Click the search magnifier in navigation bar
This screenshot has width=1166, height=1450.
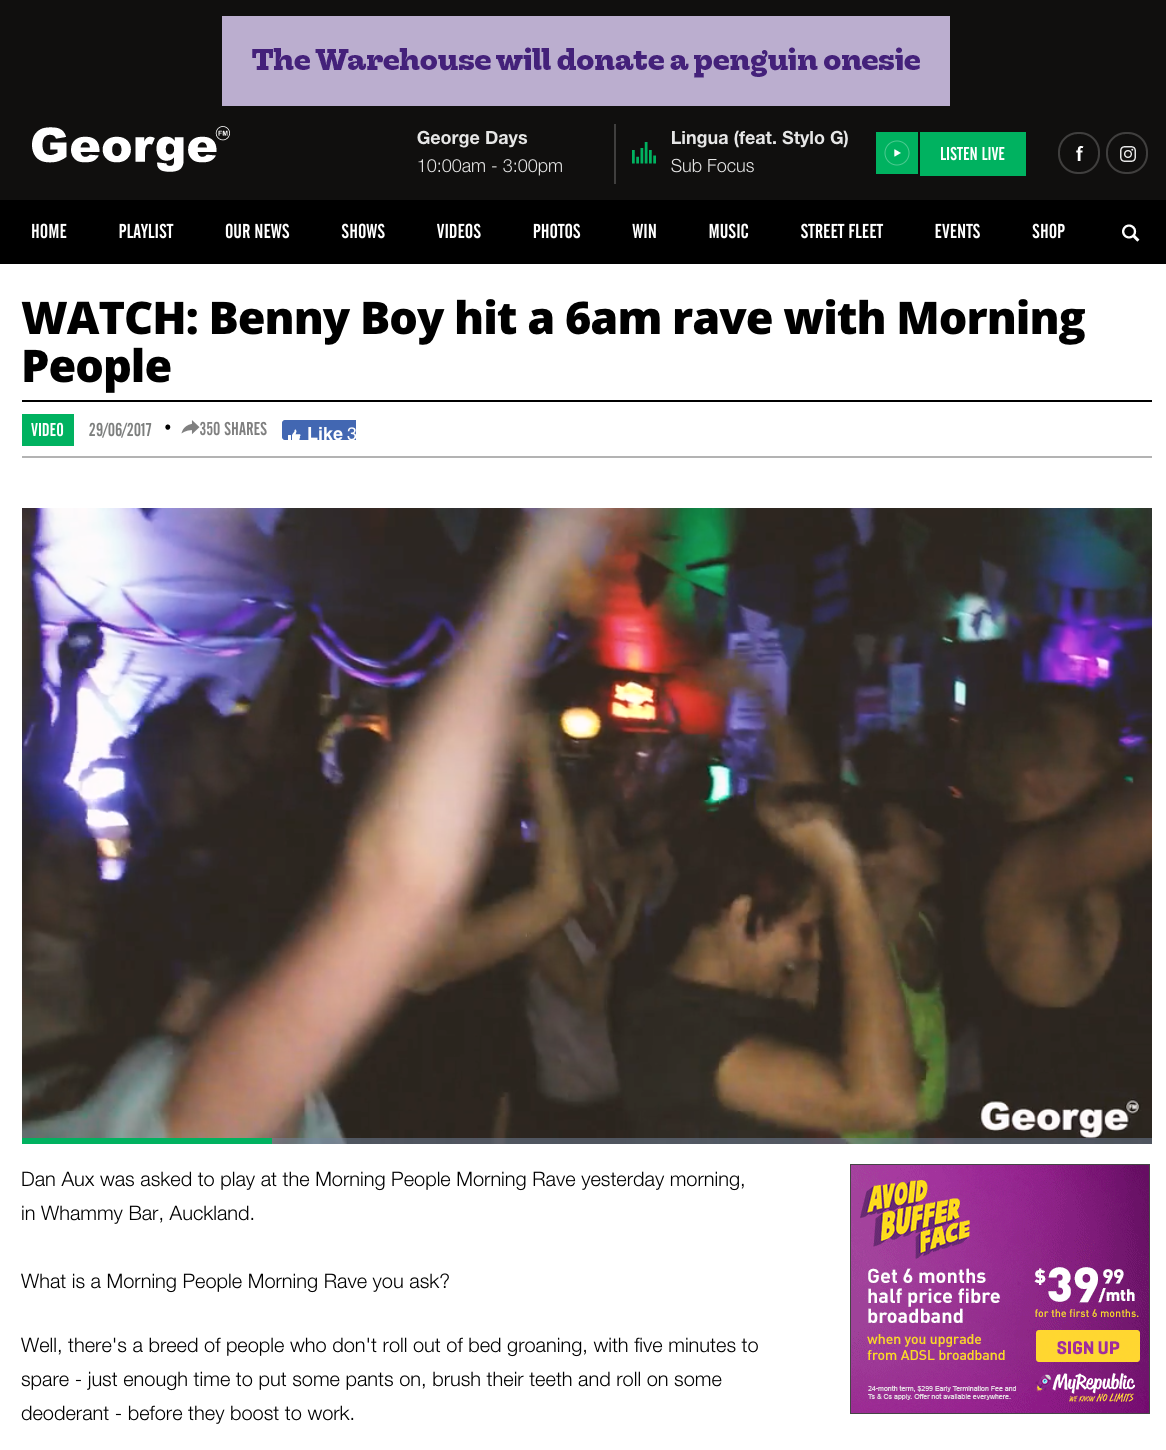tap(1130, 233)
